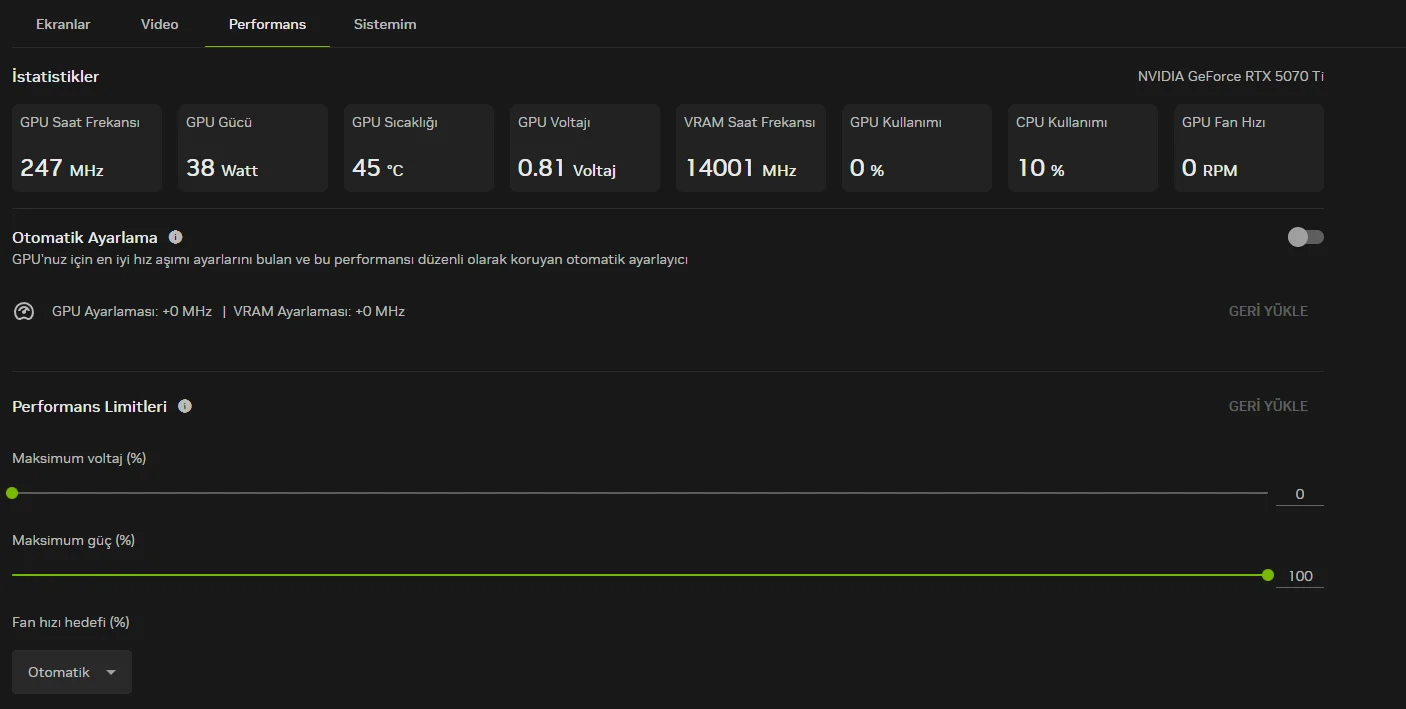Click the İstatistikler heading
Viewport: 1406px width, 709px height.
coord(56,77)
